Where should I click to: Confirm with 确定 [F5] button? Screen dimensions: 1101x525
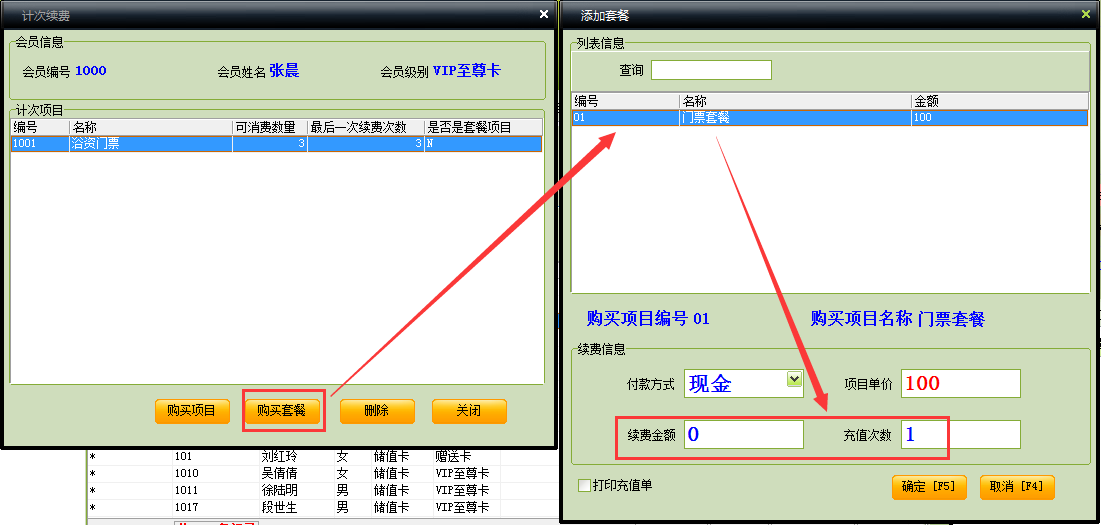[x=929, y=487]
